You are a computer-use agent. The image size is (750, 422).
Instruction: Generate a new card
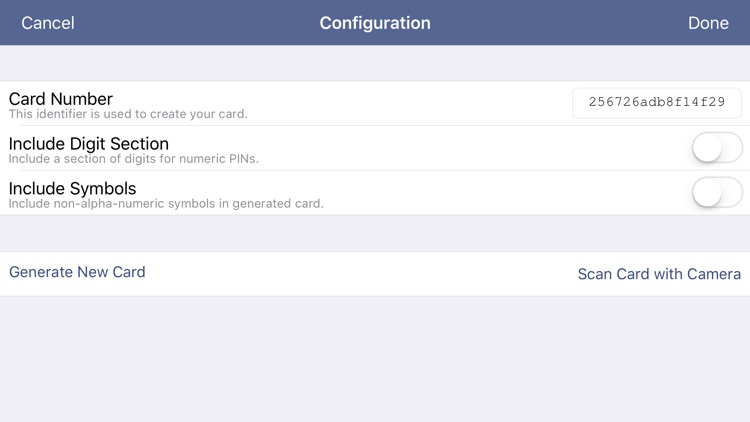pos(77,272)
